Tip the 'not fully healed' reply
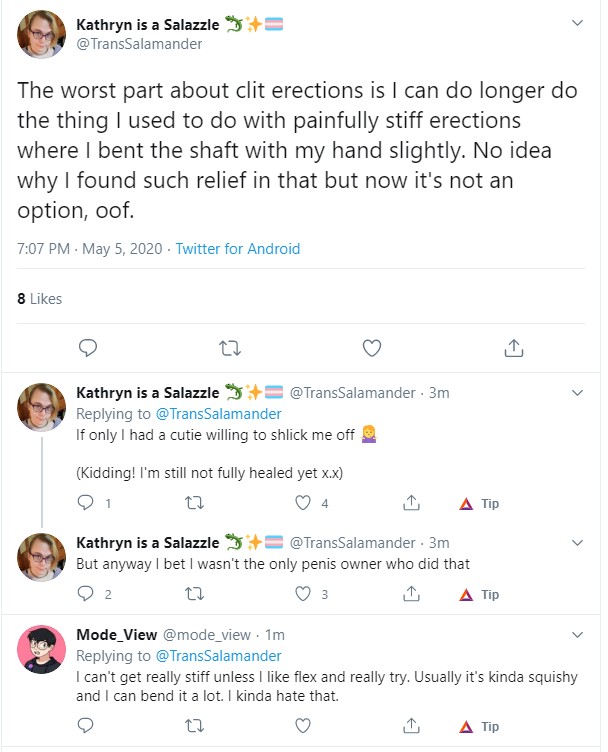The width and height of the screenshot is (608, 752). point(479,503)
